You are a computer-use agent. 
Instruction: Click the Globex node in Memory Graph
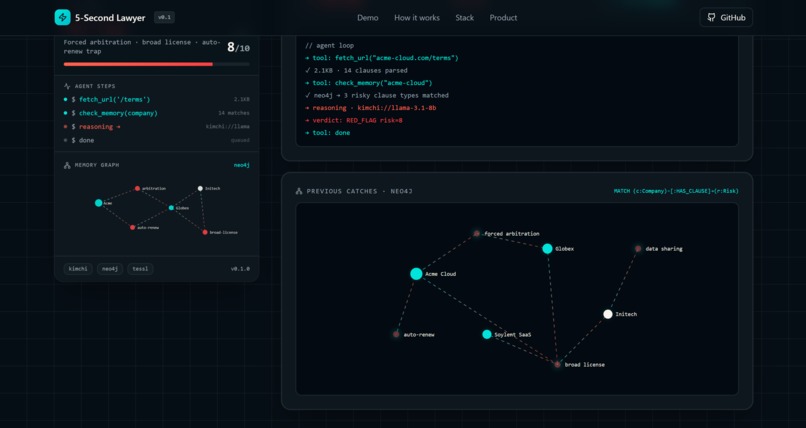click(171, 208)
